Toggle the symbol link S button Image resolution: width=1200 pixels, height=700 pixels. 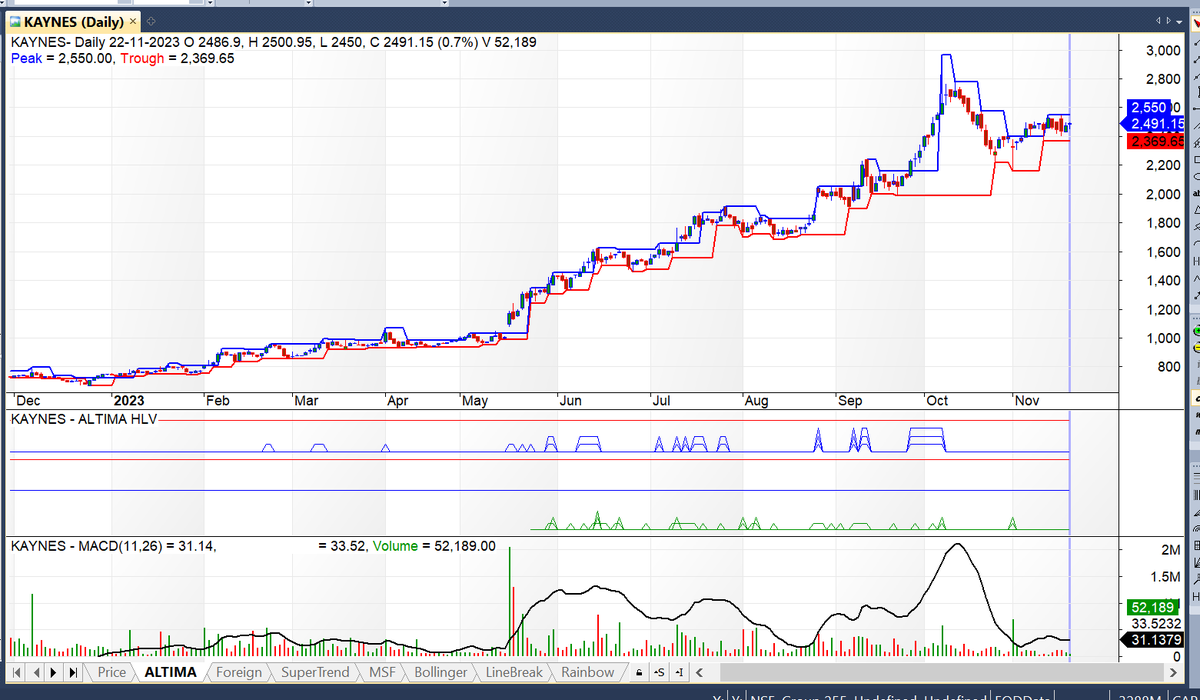point(658,672)
